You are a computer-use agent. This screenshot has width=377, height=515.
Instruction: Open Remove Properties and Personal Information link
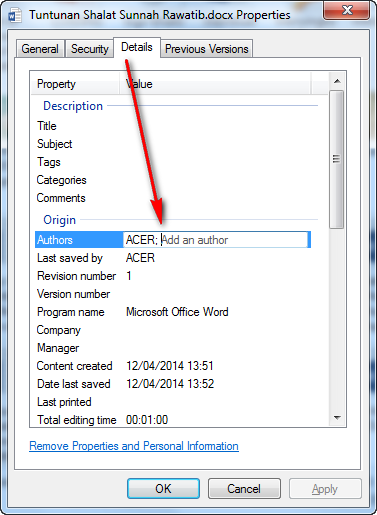click(x=134, y=446)
